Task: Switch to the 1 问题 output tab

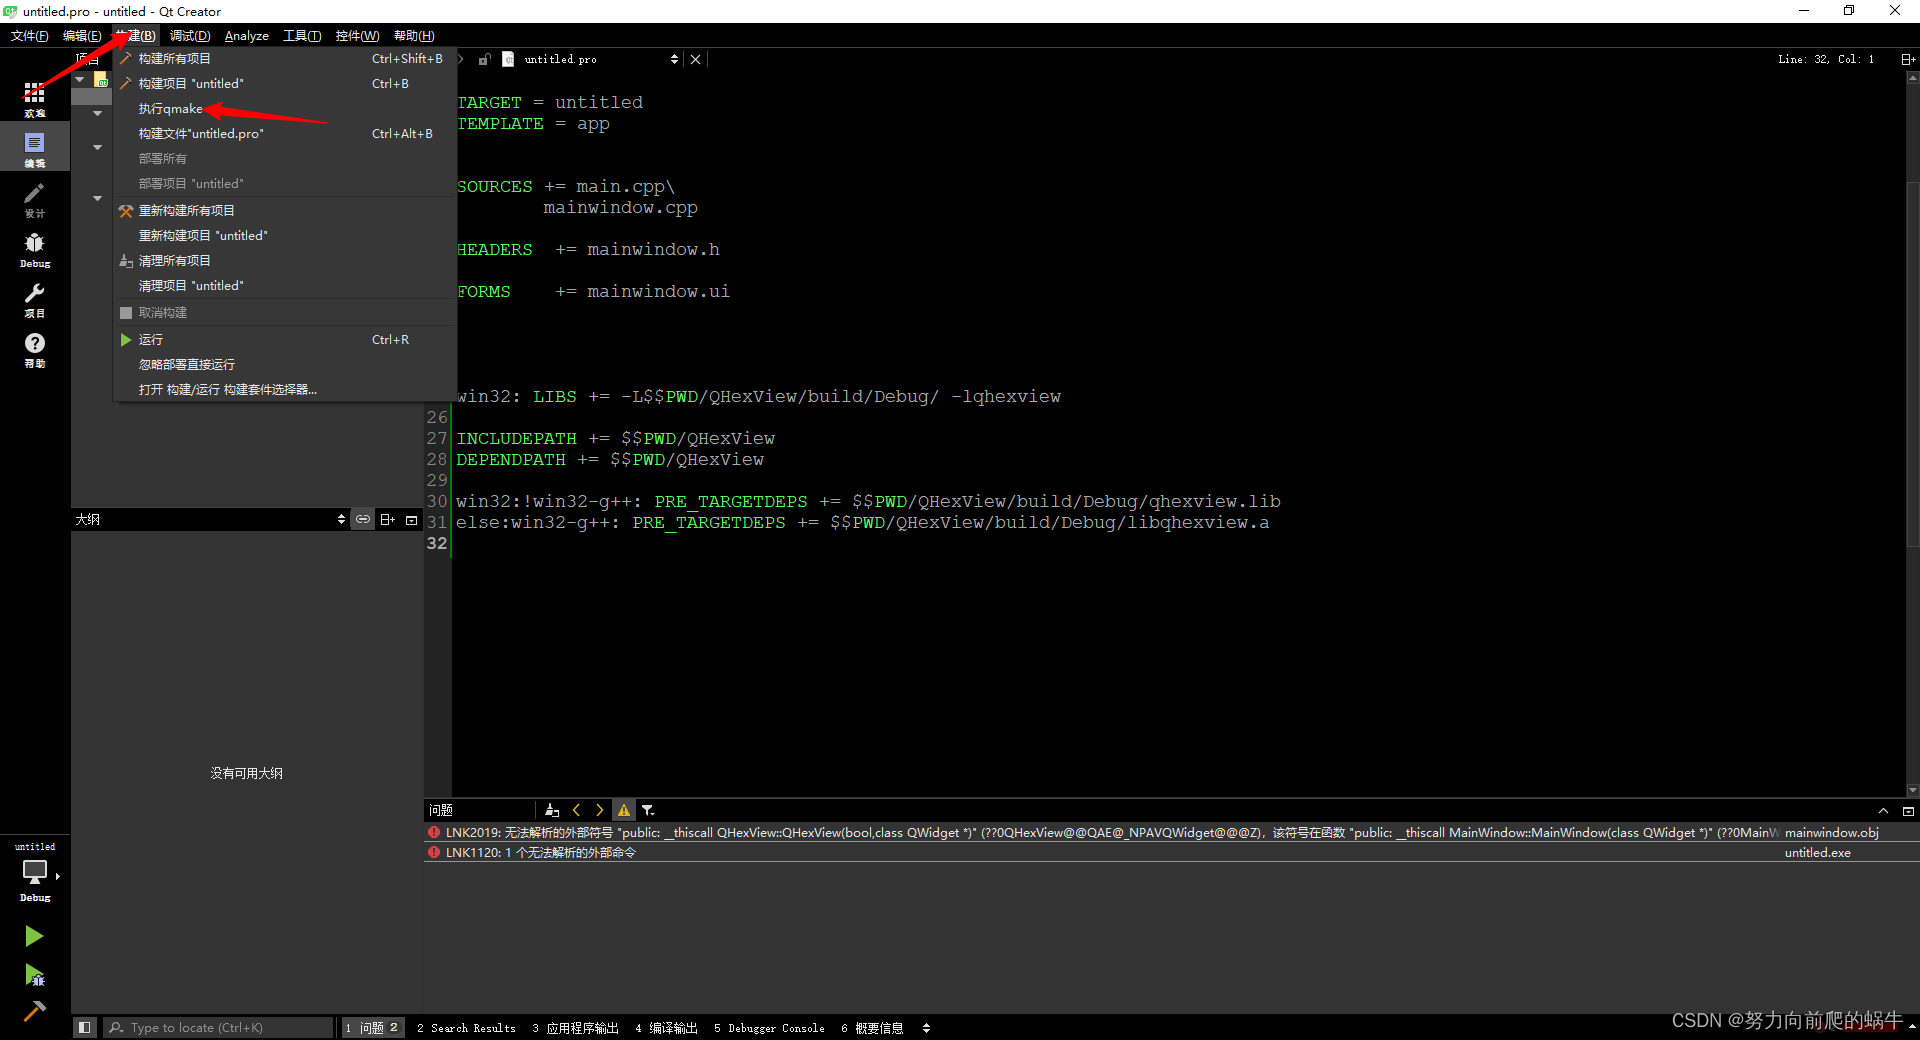Action: pyautogui.click(x=372, y=1027)
